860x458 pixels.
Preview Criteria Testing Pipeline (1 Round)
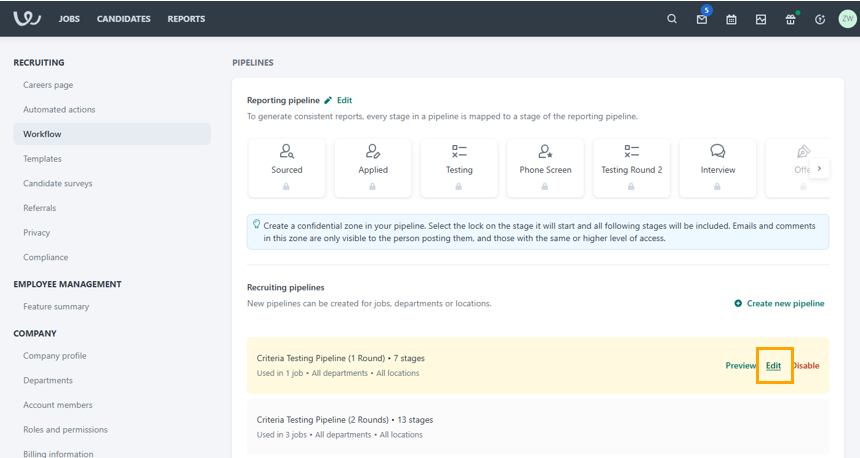[740, 365]
